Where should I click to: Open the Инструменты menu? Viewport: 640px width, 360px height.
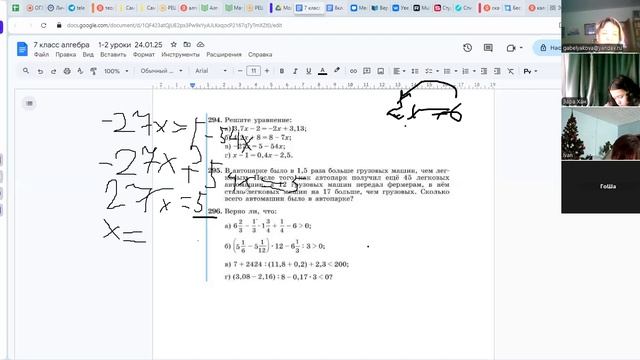(x=180, y=54)
